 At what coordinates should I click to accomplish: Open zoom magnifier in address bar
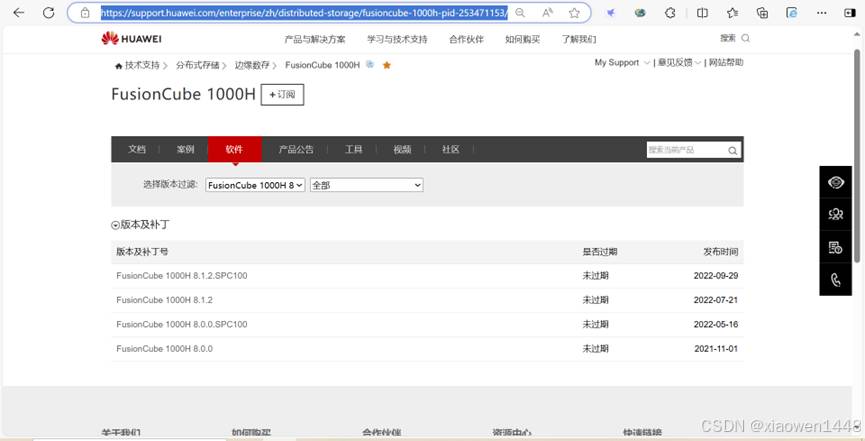[x=520, y=13]
